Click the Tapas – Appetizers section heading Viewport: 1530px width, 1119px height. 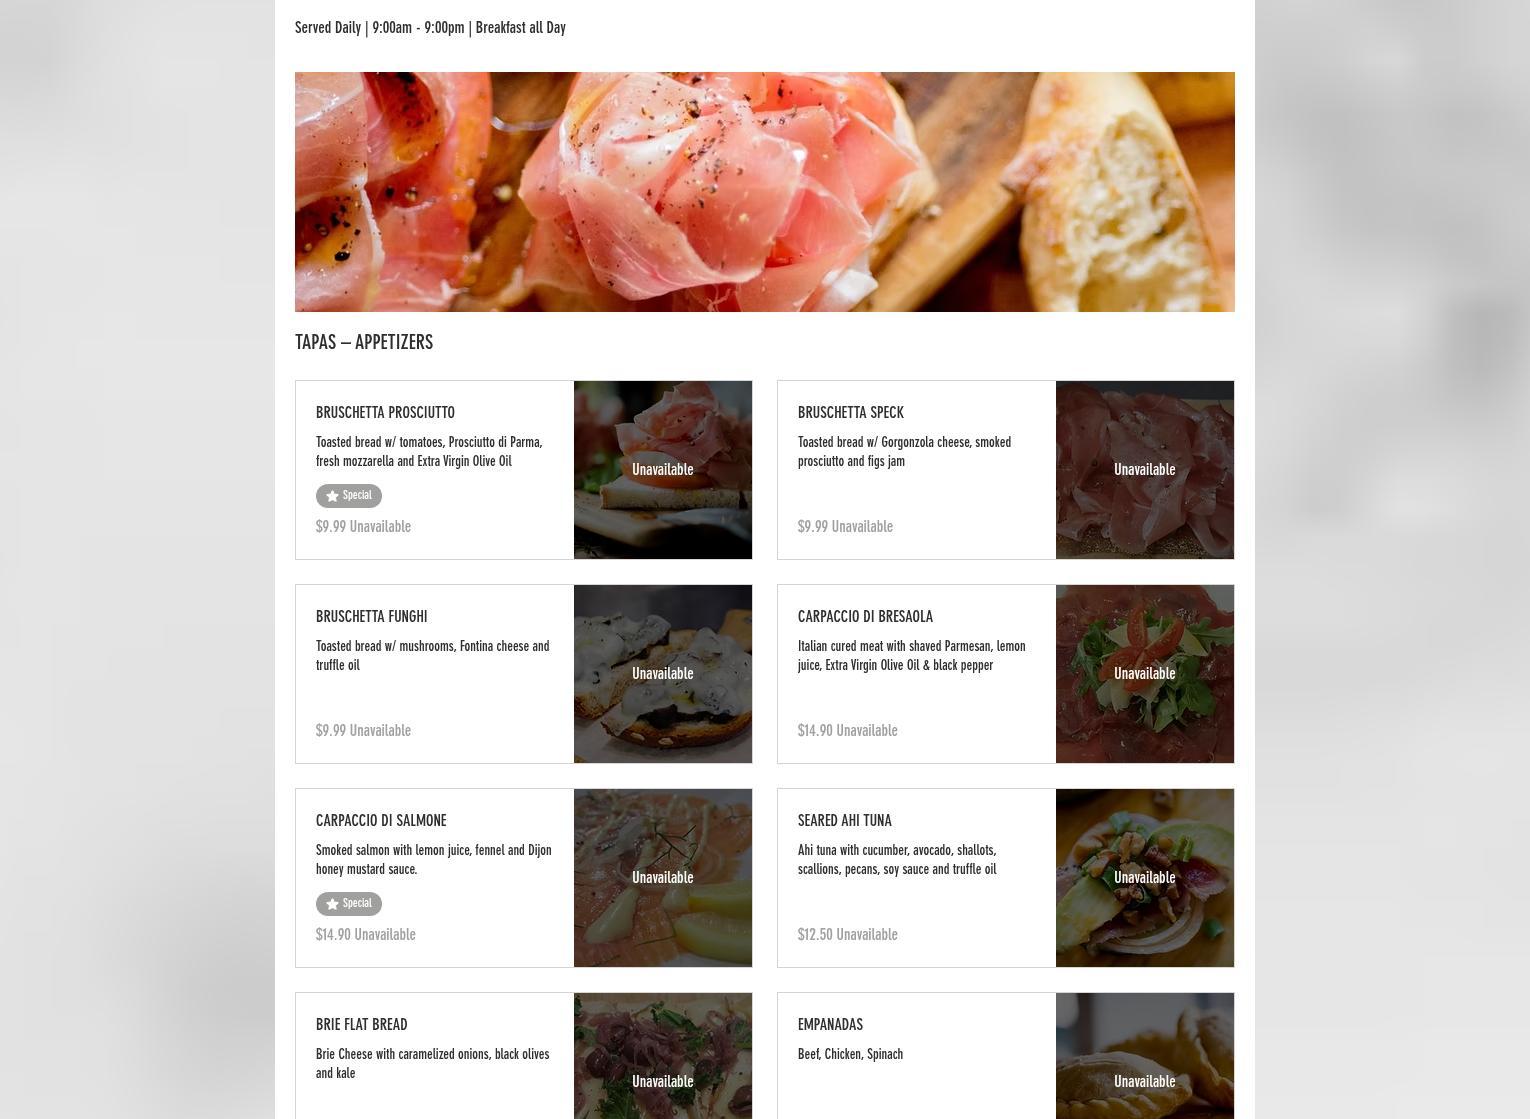(364, 342)
